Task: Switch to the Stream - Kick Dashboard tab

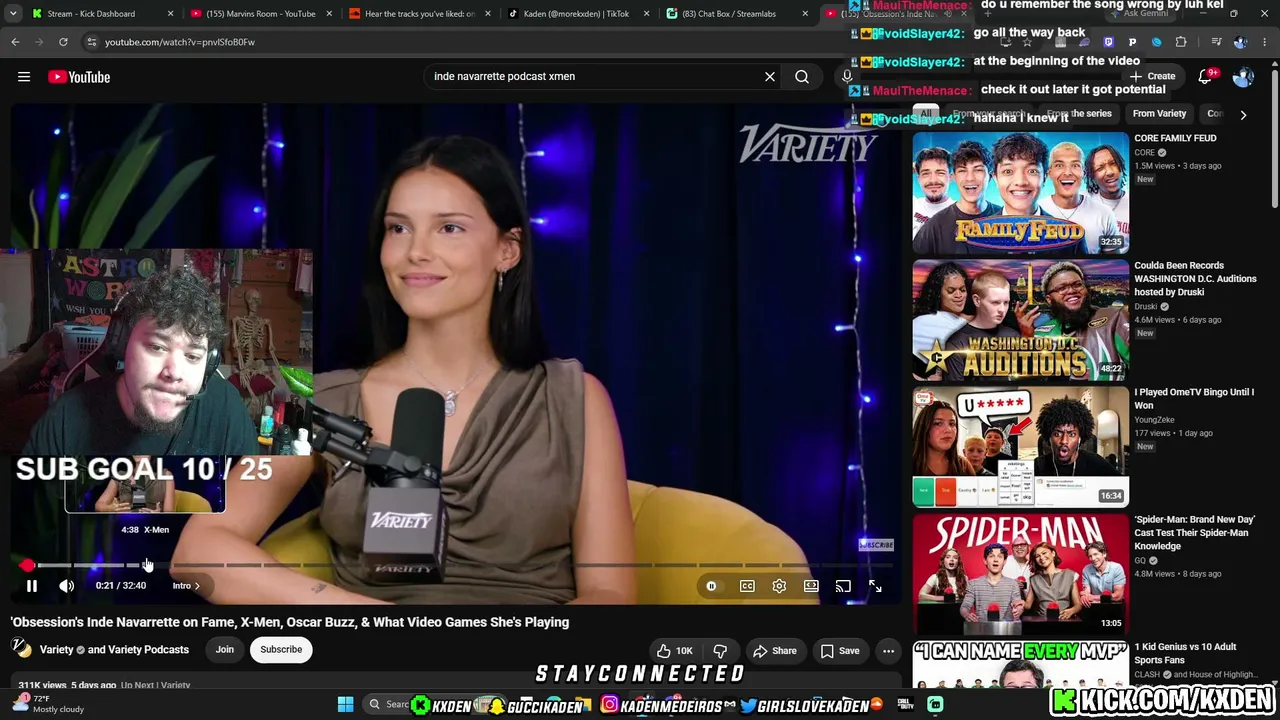Action: 91,14
